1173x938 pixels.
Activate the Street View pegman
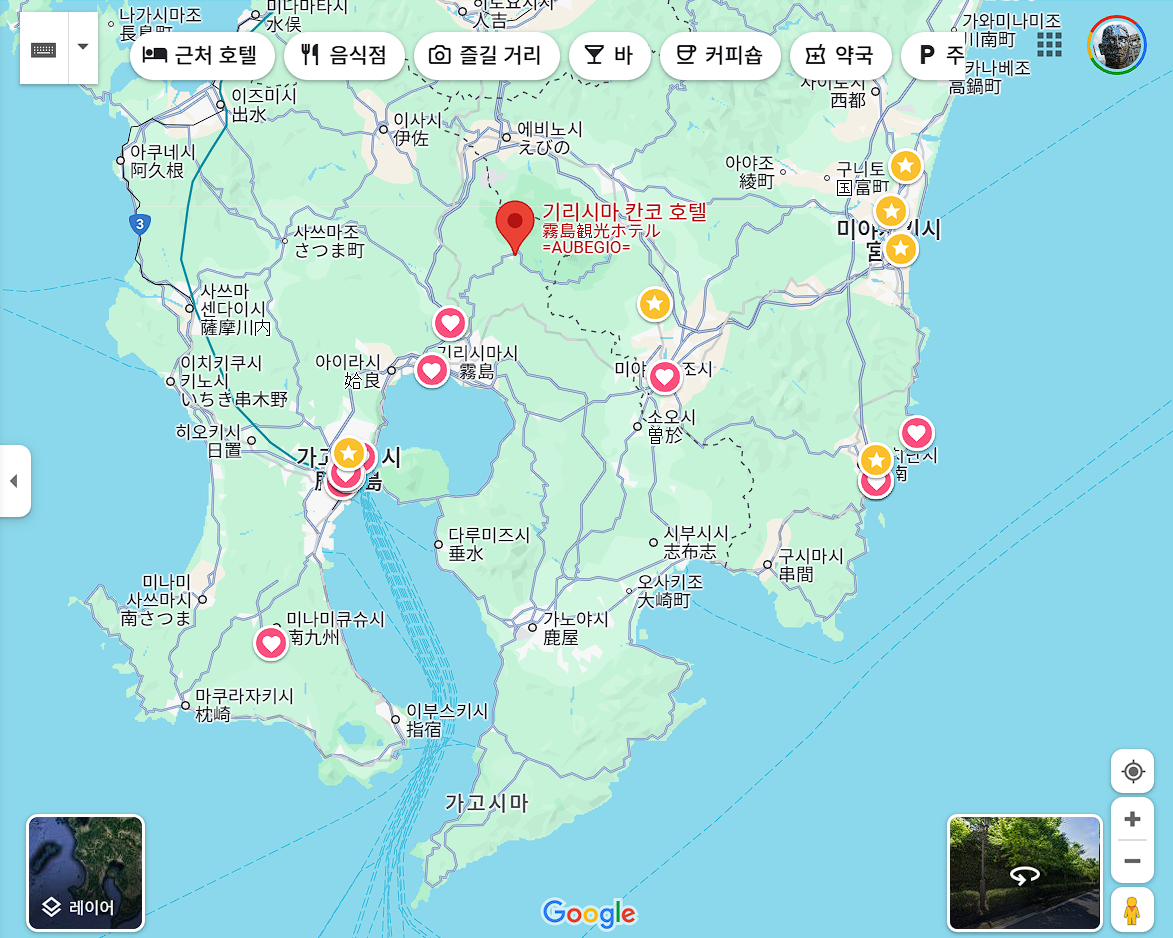[x=1133, y=910]
